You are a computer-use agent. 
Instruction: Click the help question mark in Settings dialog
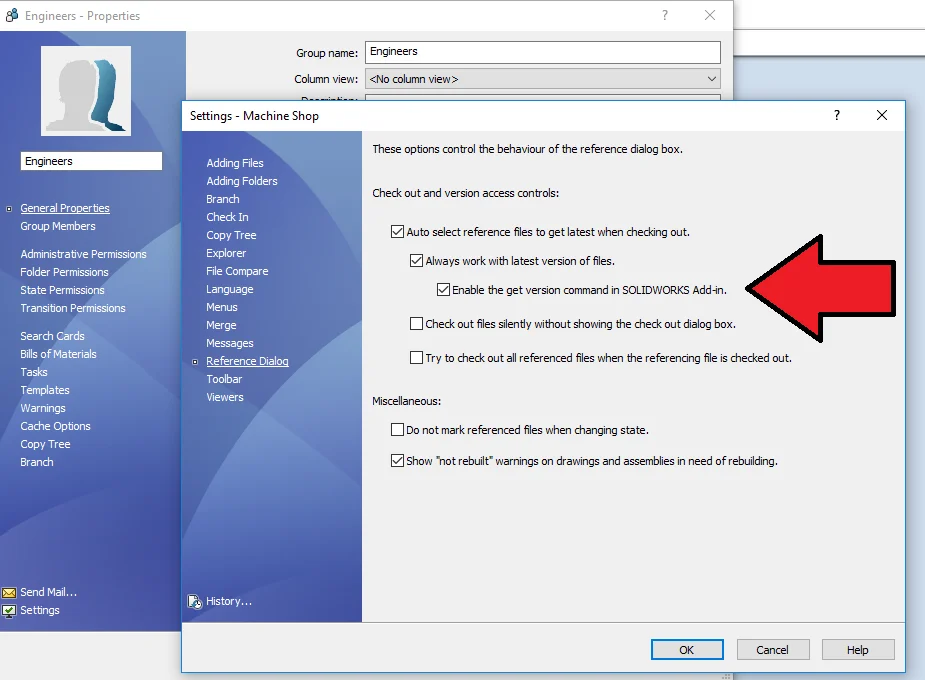tap(837, 115)
